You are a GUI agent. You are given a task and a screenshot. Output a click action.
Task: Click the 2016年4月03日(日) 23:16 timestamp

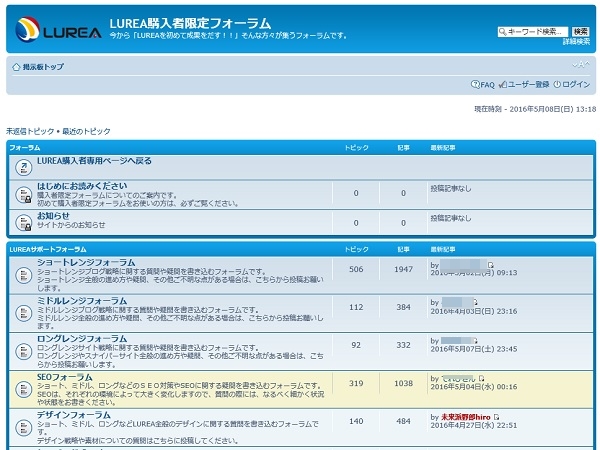click(x=474, y=311)
